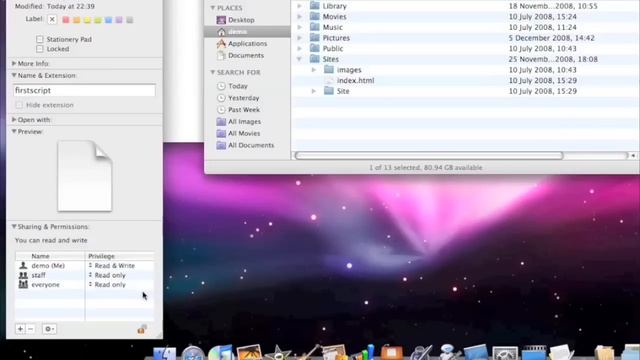
Task: Remove user with the minus button
Action: (x=30, y=329)
